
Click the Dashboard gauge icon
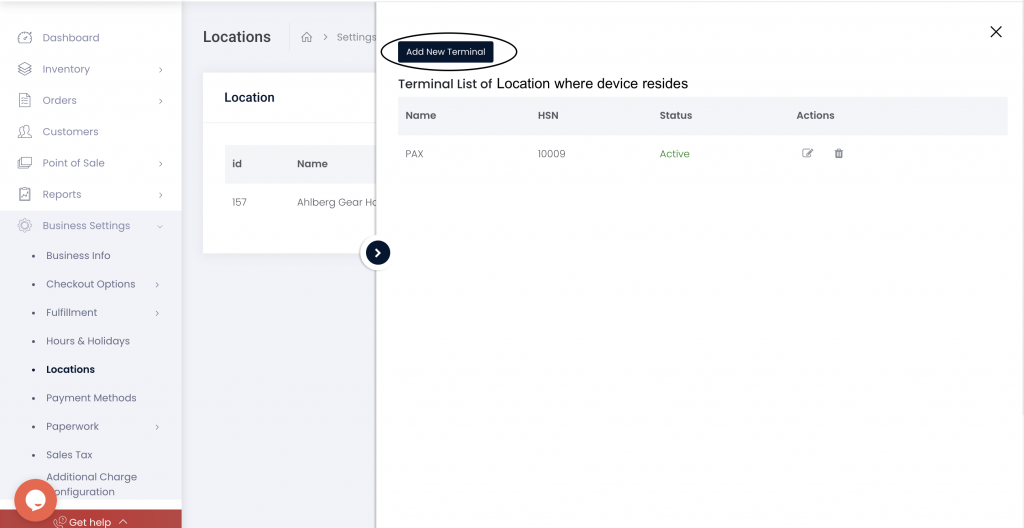click(24, 37)
